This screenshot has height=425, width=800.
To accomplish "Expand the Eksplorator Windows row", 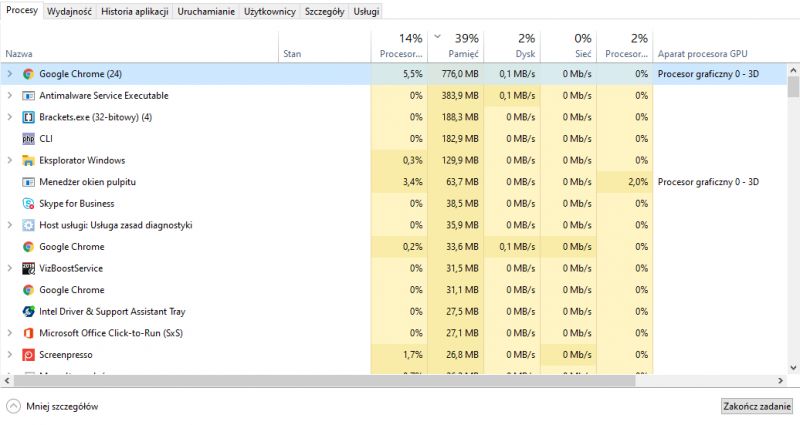I will click(9, 160).
